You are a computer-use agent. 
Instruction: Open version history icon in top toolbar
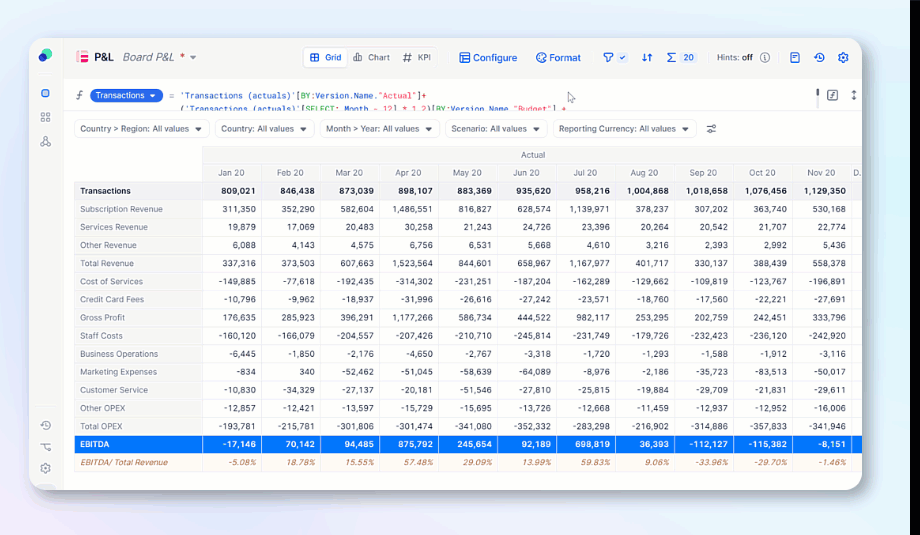click(819, 57)
